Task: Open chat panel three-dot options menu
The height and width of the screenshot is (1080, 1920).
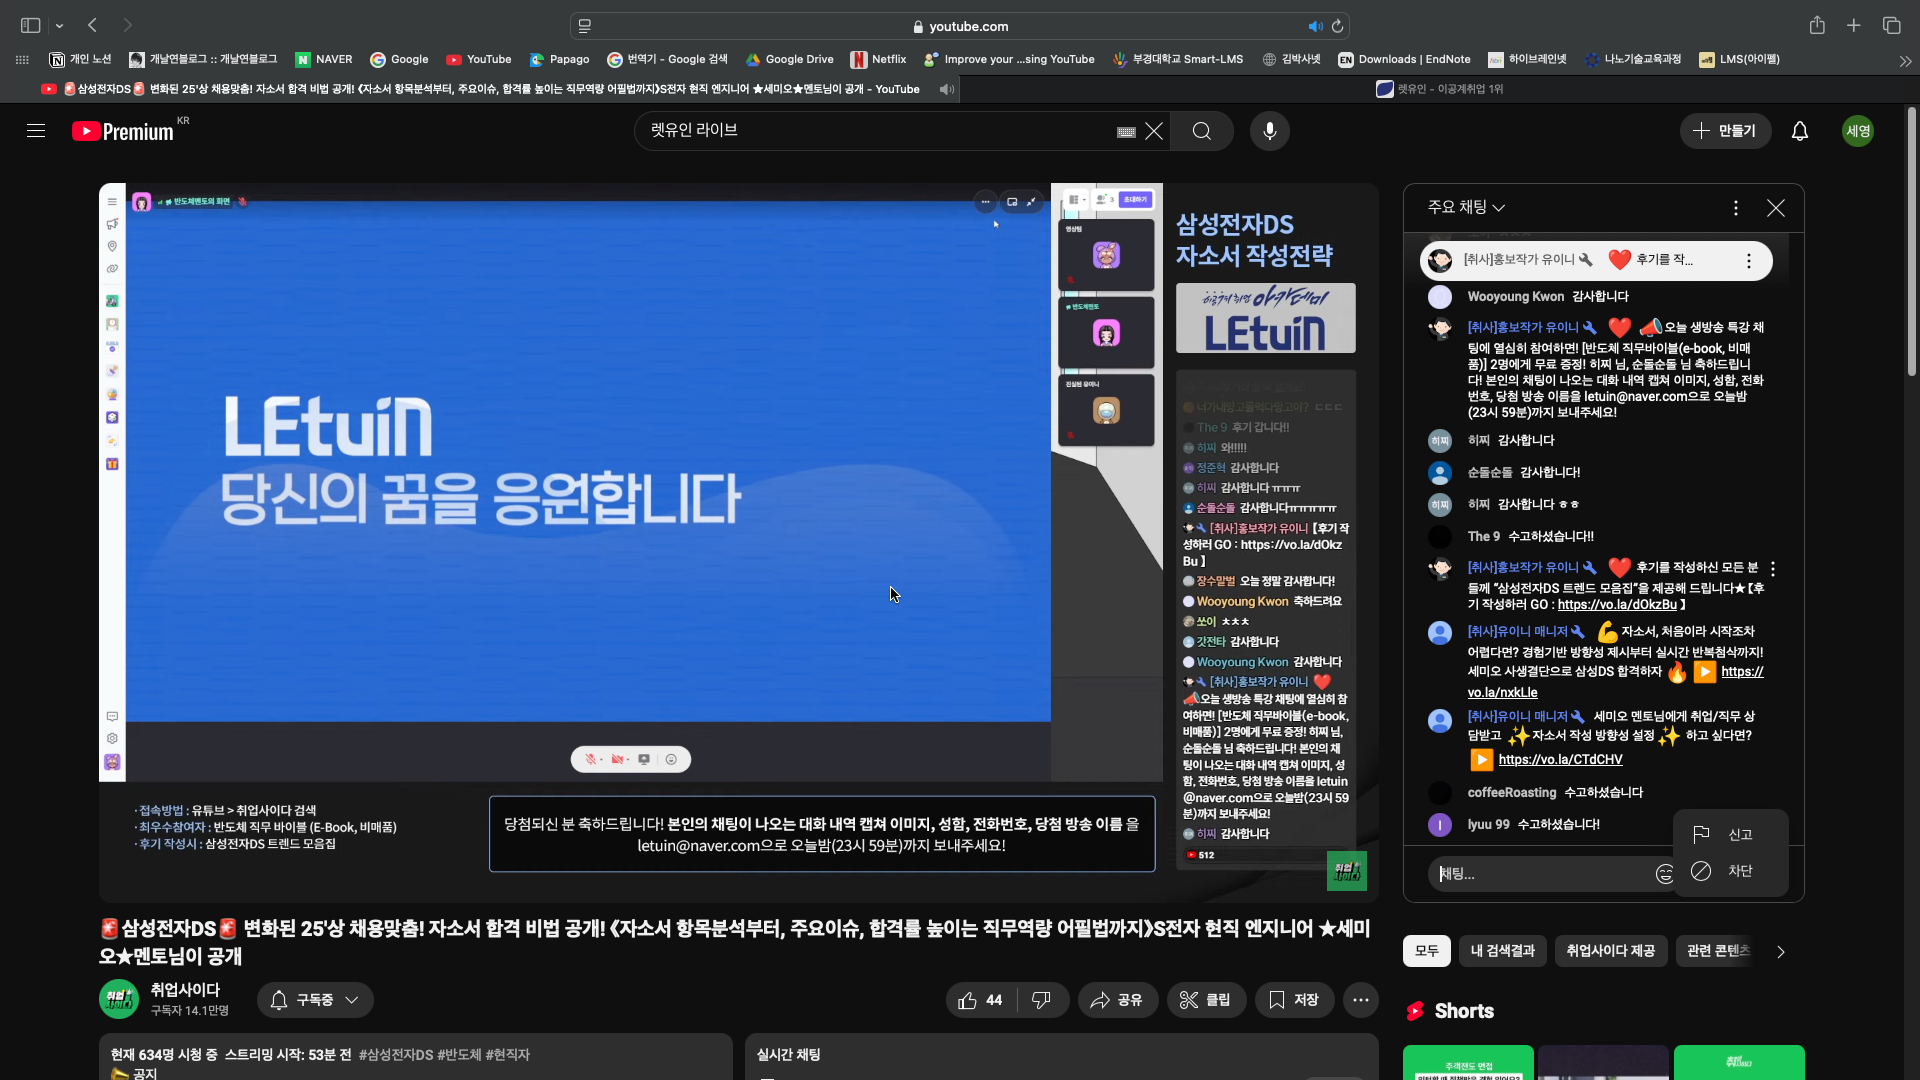Action: click(x=1736, y=208)
